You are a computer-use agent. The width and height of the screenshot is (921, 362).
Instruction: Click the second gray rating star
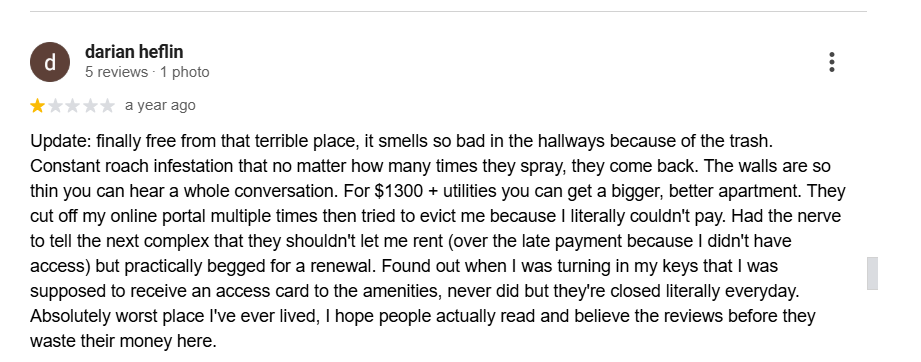[55, 106]
